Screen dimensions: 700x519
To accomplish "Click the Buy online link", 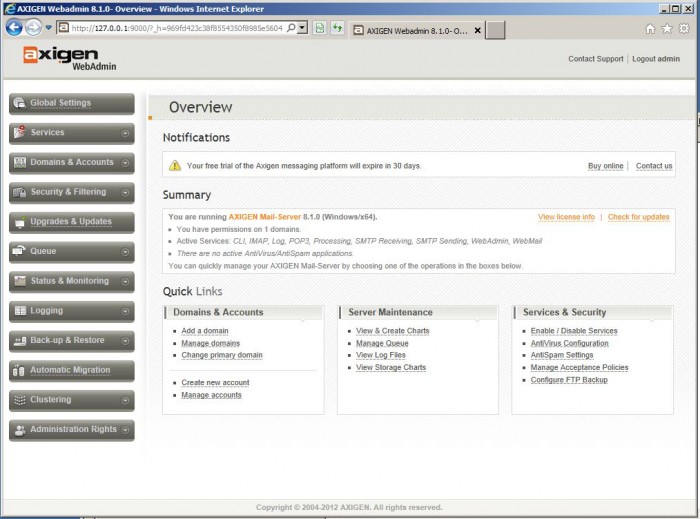I will [605, 166].
